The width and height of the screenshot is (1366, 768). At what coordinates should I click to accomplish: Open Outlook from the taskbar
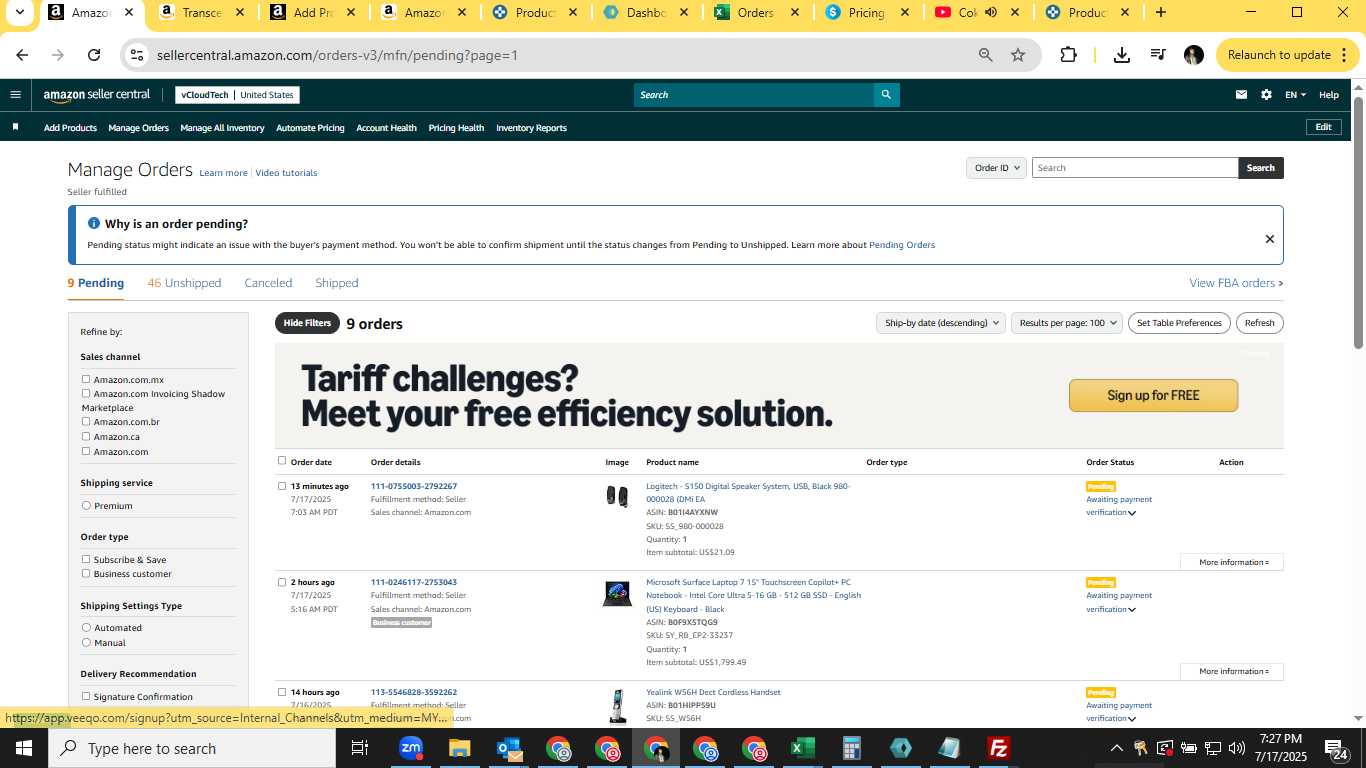point(508,748)
